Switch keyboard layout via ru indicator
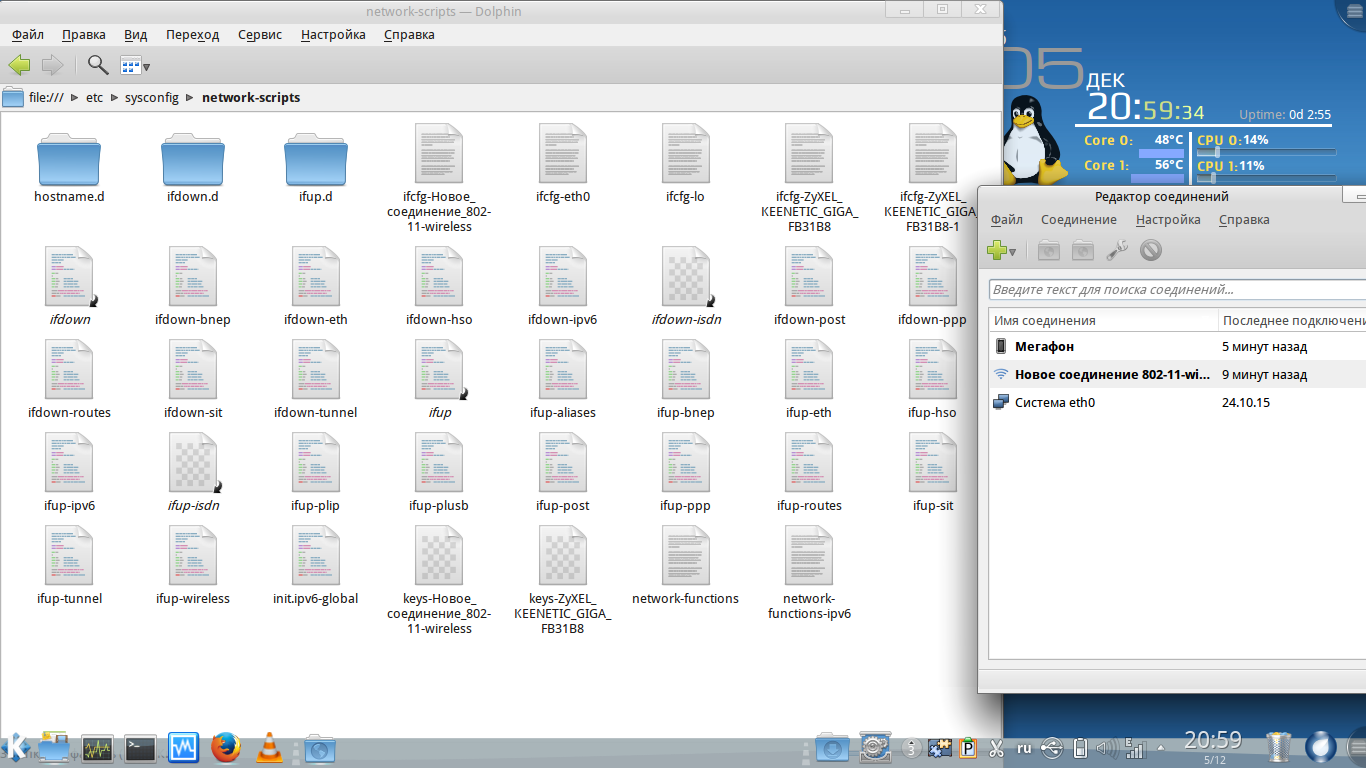 [1024, 747]
